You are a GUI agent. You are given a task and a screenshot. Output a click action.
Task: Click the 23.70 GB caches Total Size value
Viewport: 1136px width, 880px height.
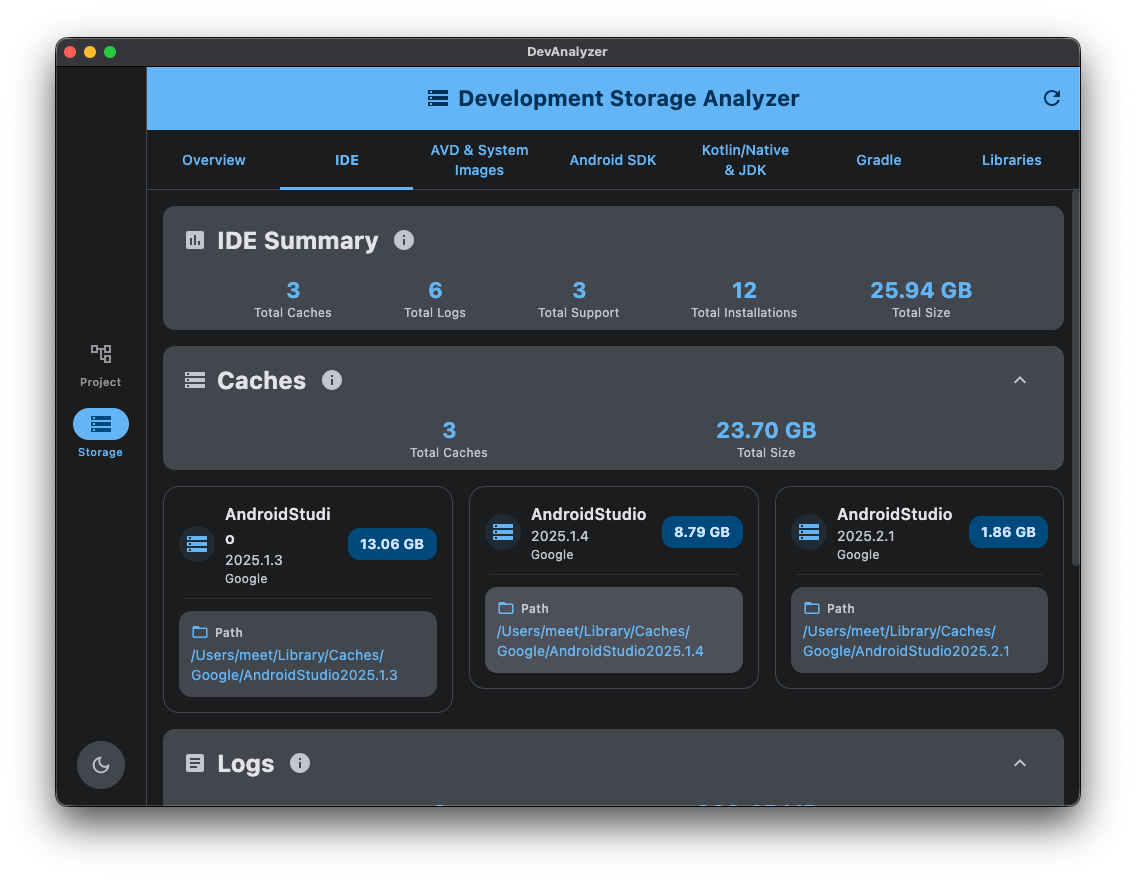766,430
